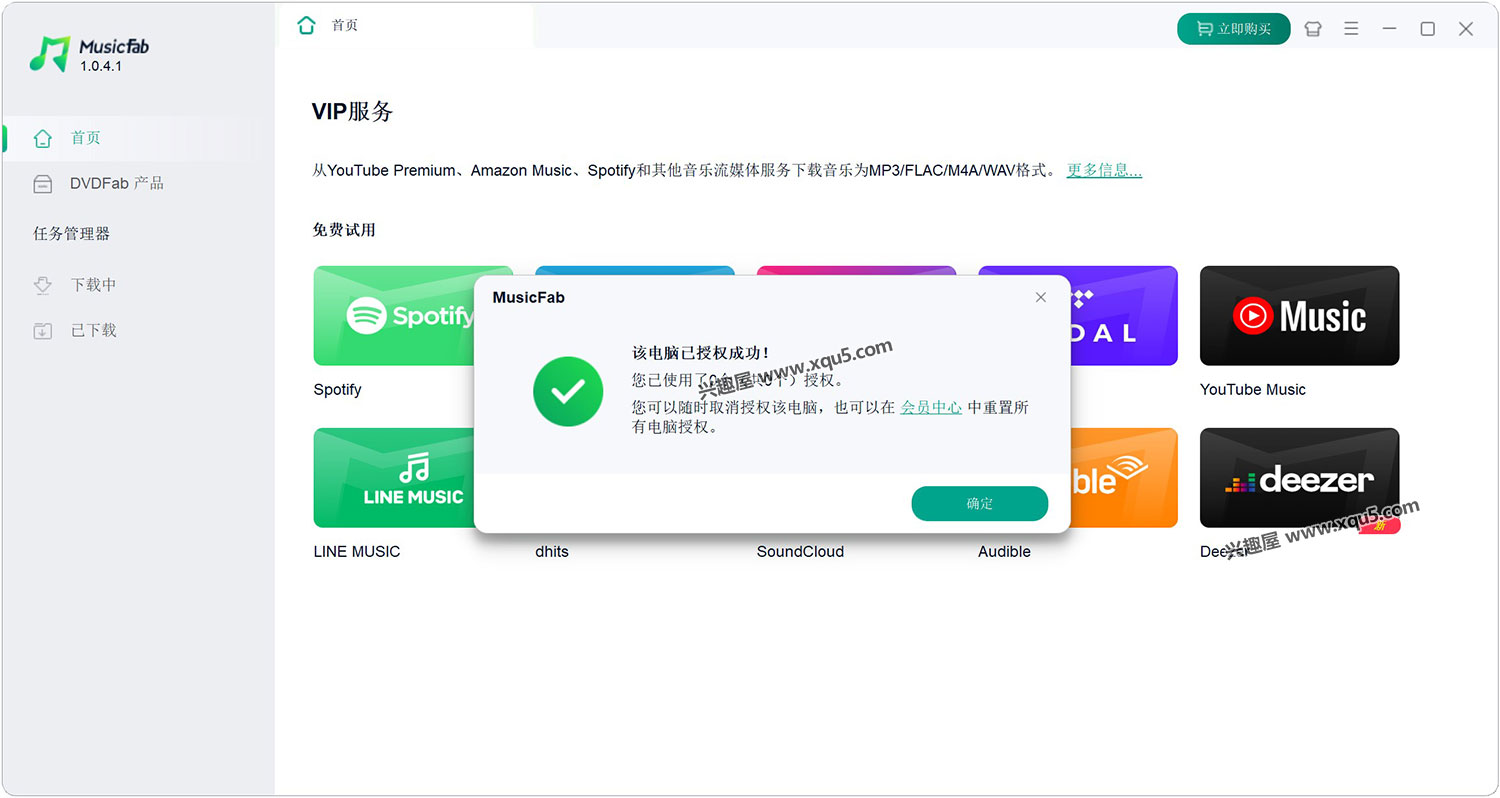Follow the 更多信息... link

pos(1104,170)
